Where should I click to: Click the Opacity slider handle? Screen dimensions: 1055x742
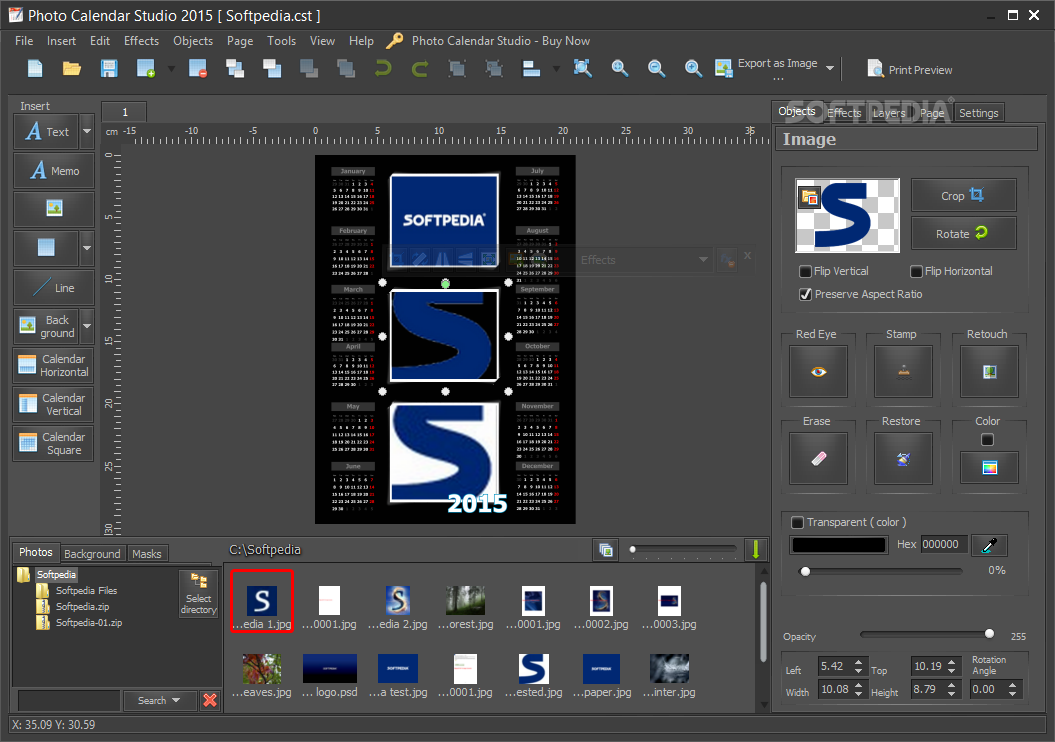(x=989, y=634)
